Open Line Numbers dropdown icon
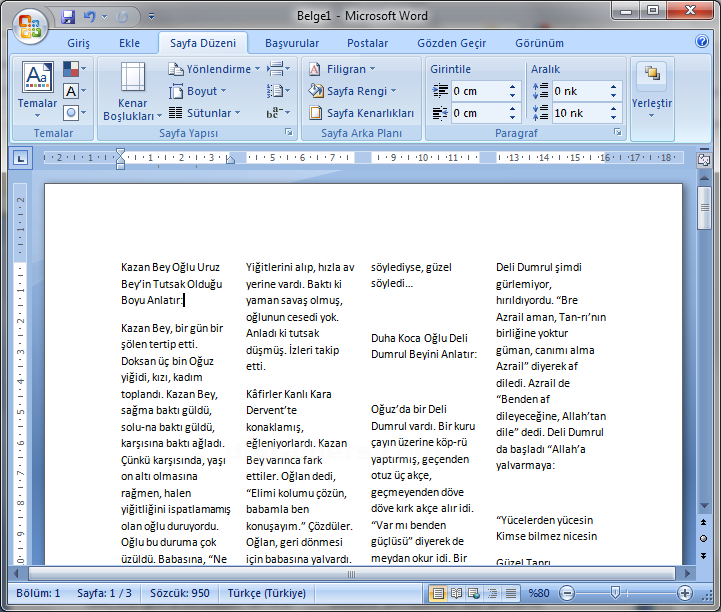This screenshot has height=612, width=721. tap(279, 91)
